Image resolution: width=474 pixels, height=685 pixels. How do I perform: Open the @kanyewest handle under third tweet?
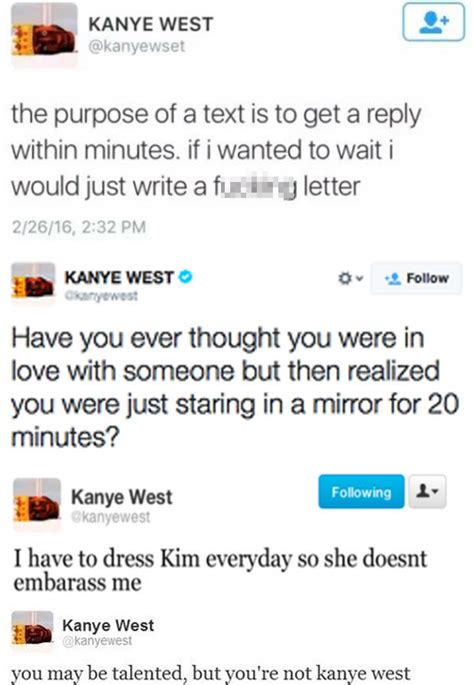click(111, 517)
